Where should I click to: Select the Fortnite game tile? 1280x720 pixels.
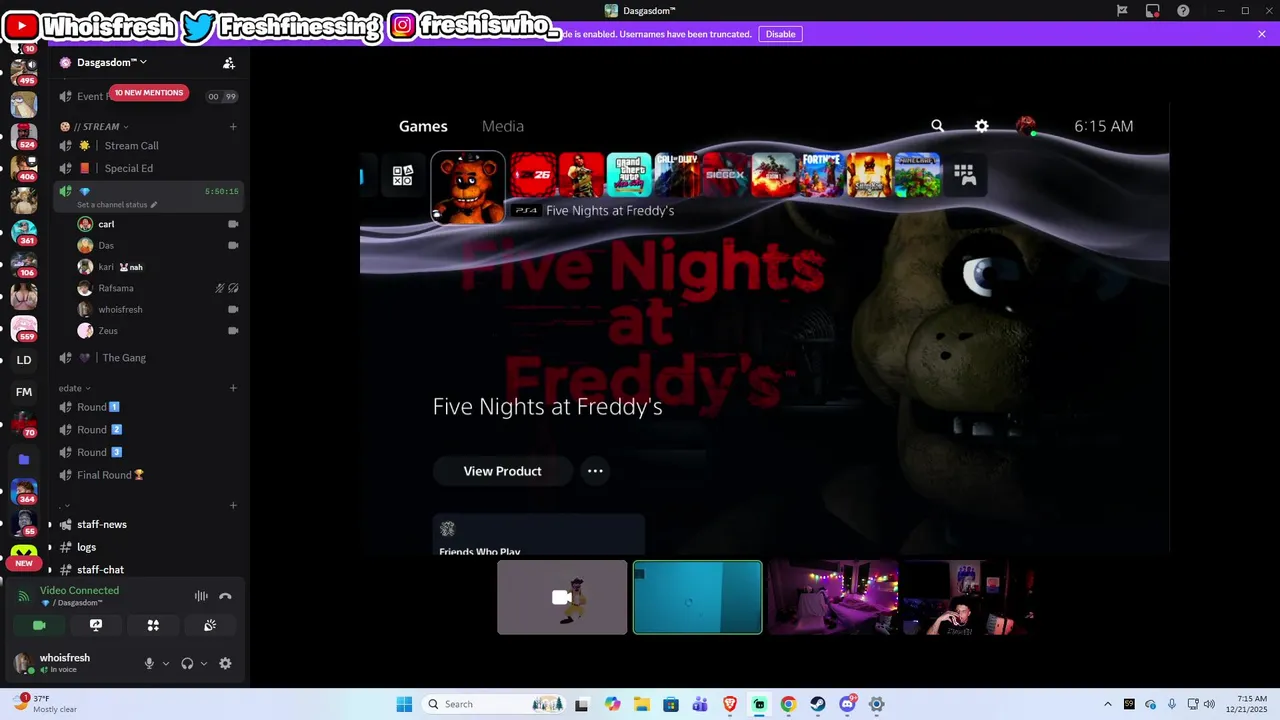pos(822,175)
